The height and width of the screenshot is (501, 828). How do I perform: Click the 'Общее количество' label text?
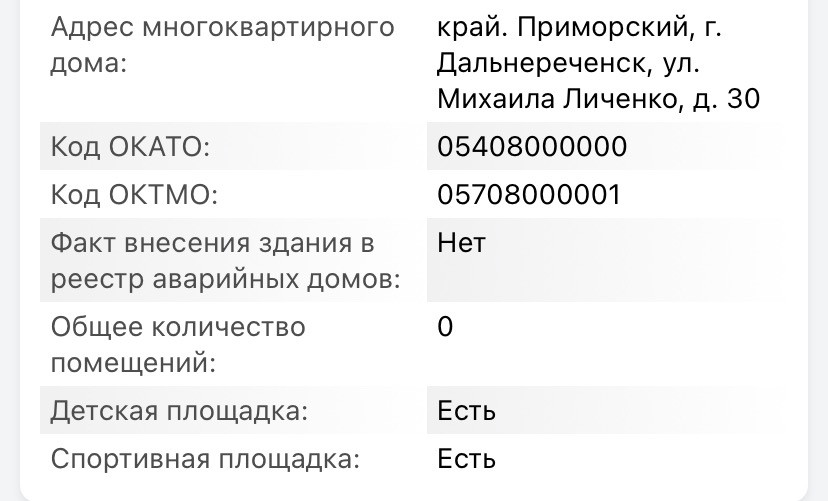click(178, 327)
